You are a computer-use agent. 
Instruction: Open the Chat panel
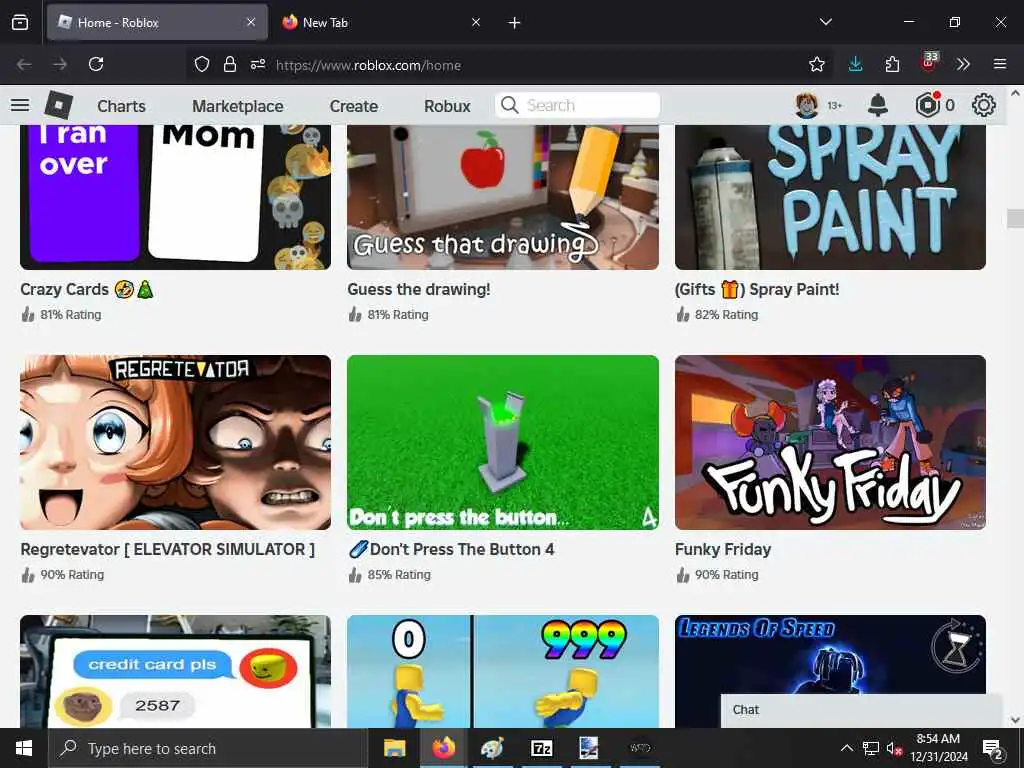861,711
